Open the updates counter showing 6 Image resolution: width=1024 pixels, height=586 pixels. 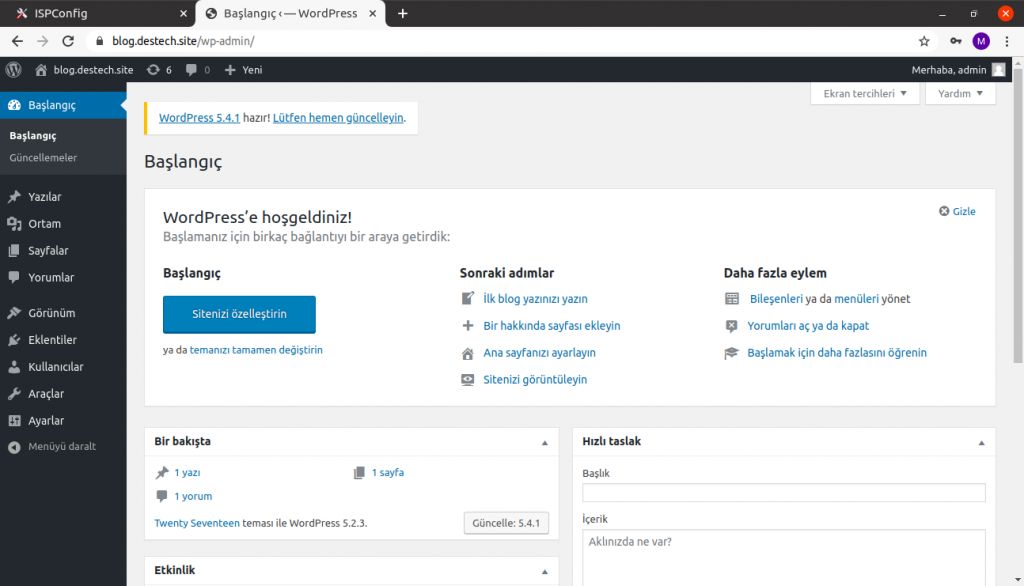[x=159, y=70]
